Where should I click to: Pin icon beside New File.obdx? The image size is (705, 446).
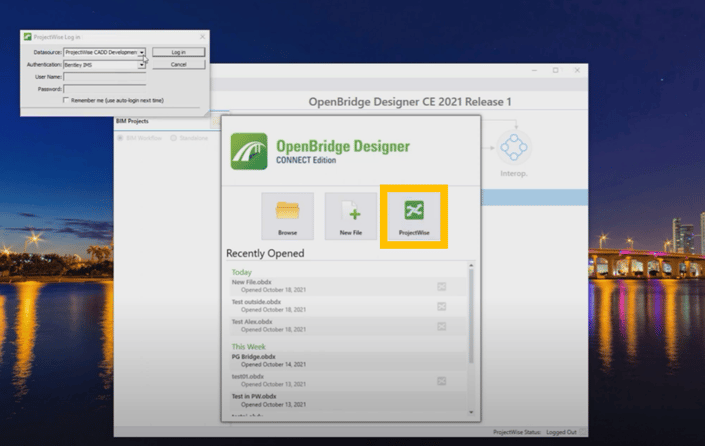(442, 286)
